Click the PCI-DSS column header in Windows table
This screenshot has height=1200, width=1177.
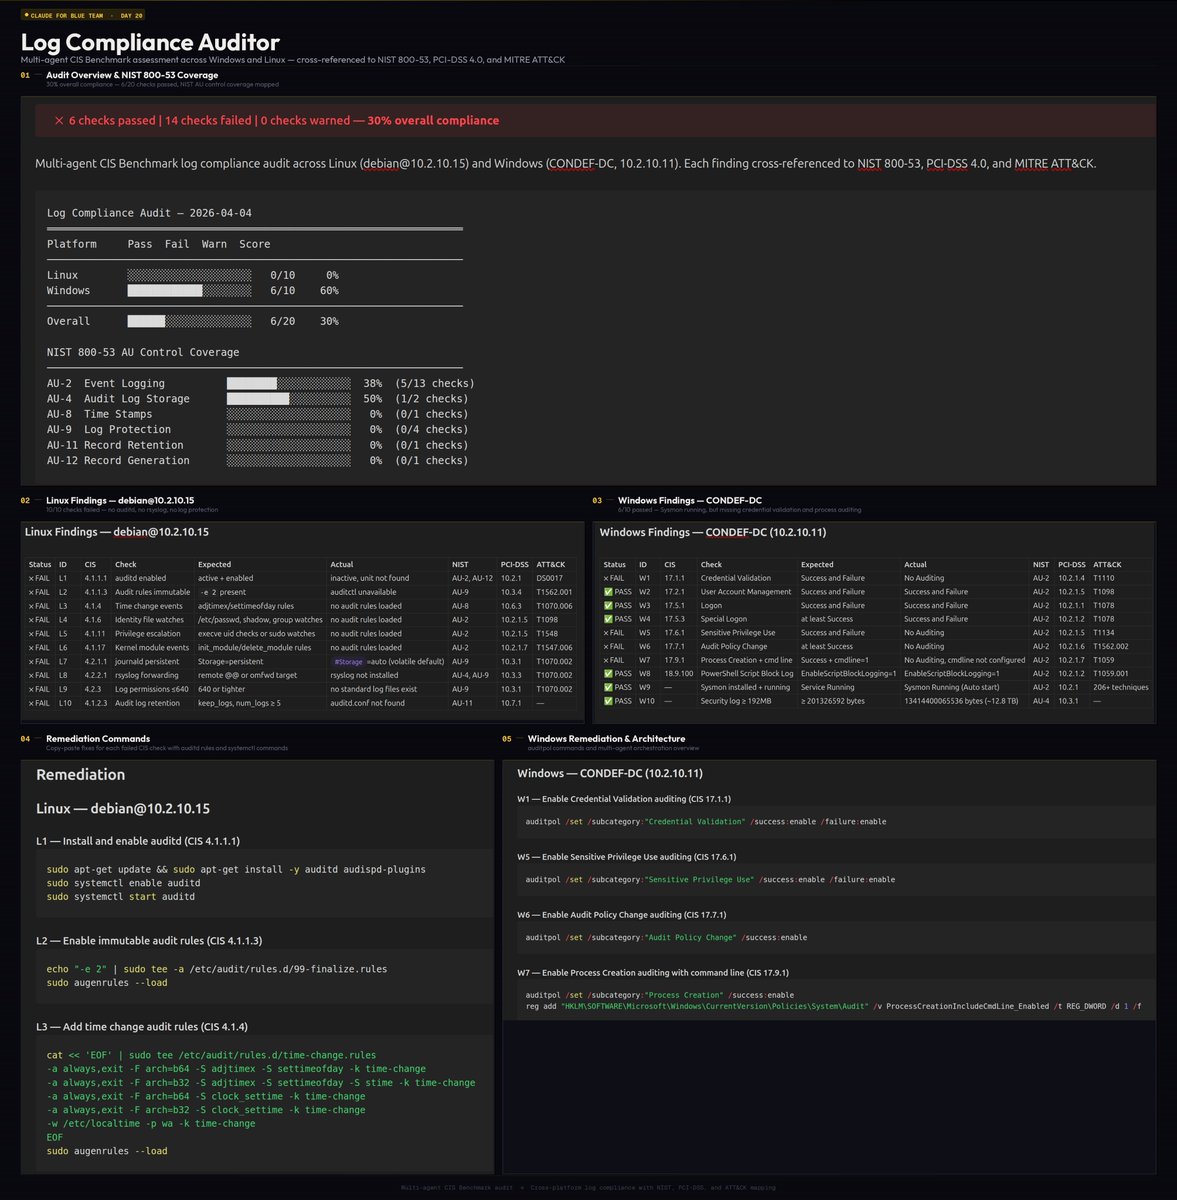point(1072,564)
